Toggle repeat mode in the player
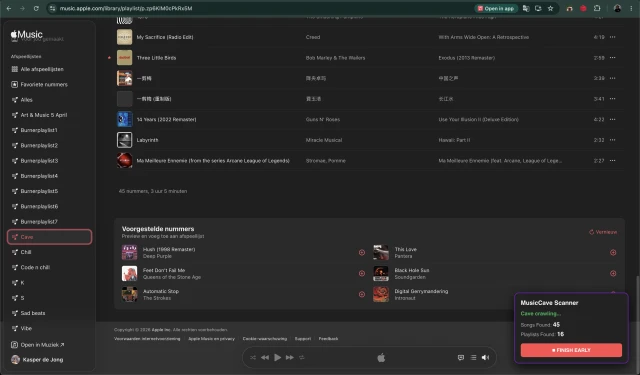Viewport: 640px width, 375px height. pos(302,357)
